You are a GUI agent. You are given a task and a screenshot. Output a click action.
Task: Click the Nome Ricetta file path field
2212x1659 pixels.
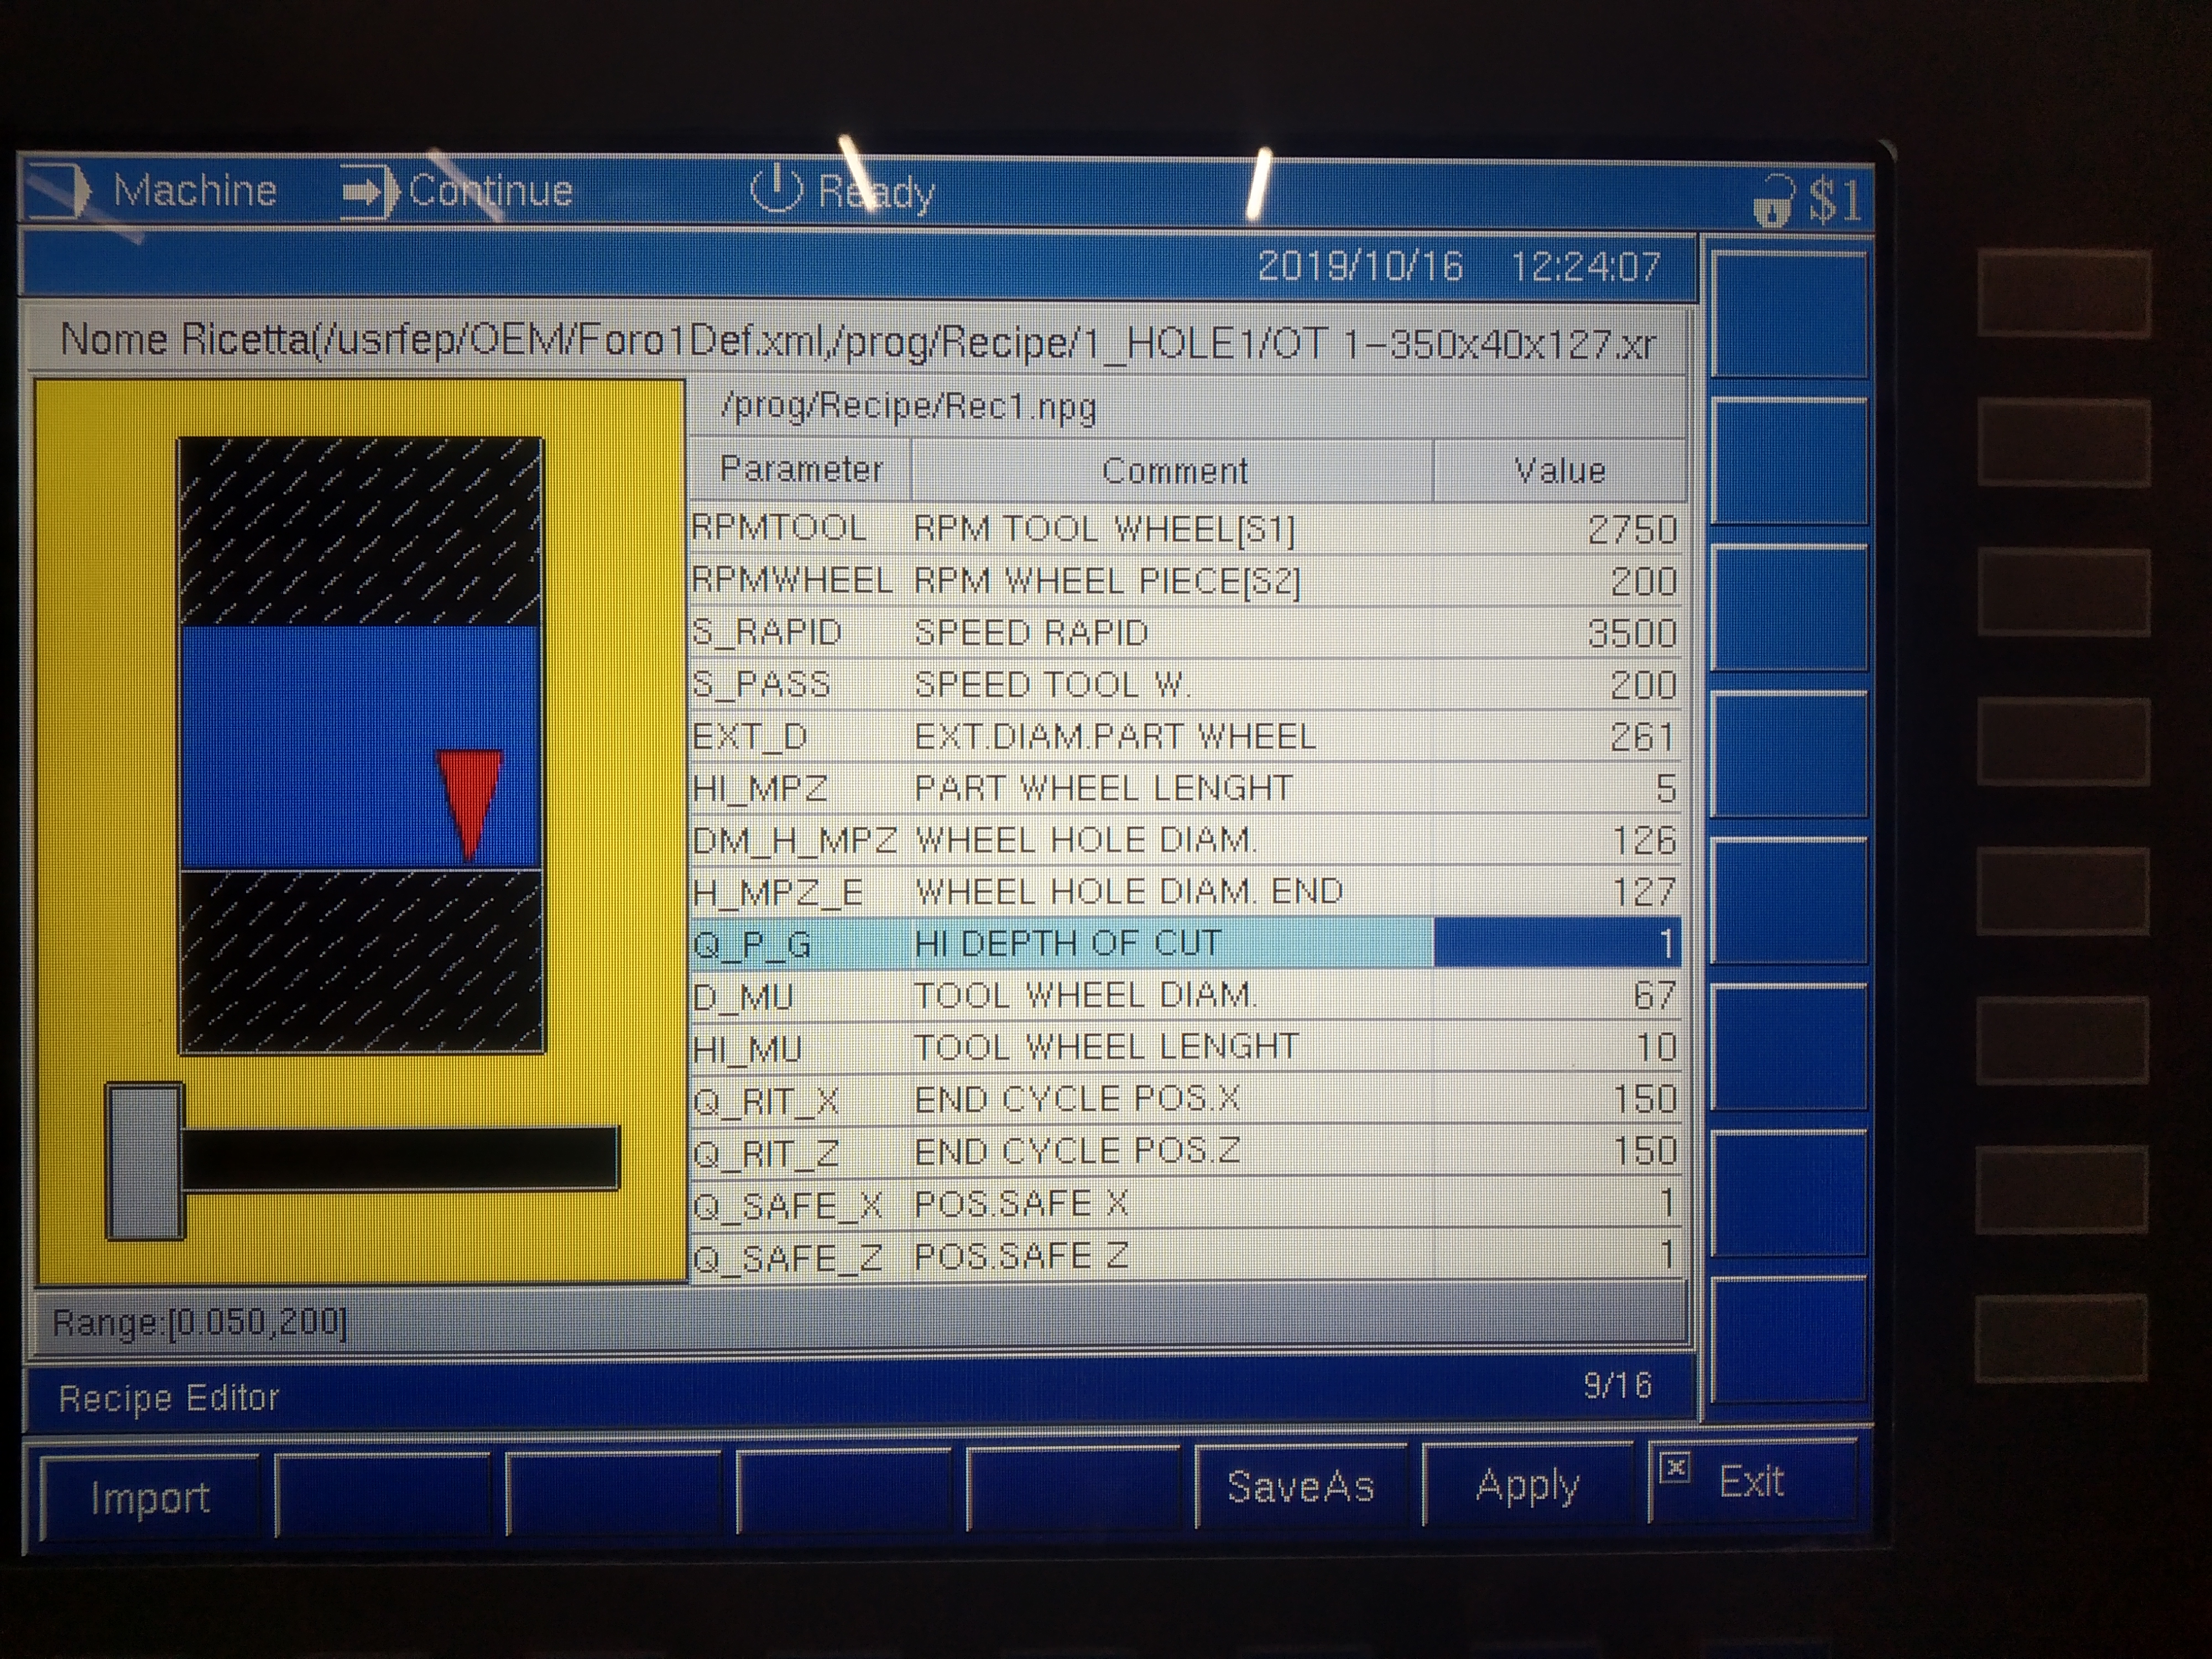(857, 342)
